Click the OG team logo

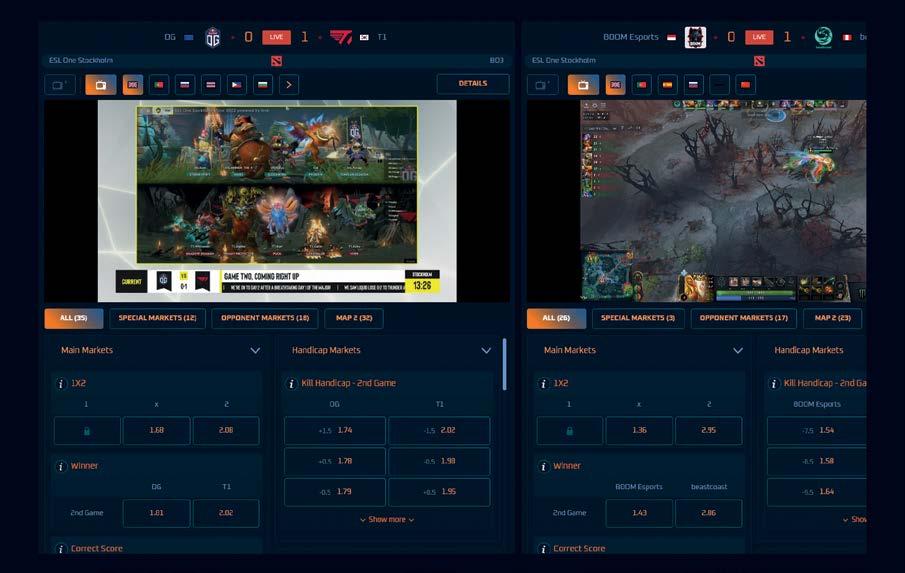213,38
